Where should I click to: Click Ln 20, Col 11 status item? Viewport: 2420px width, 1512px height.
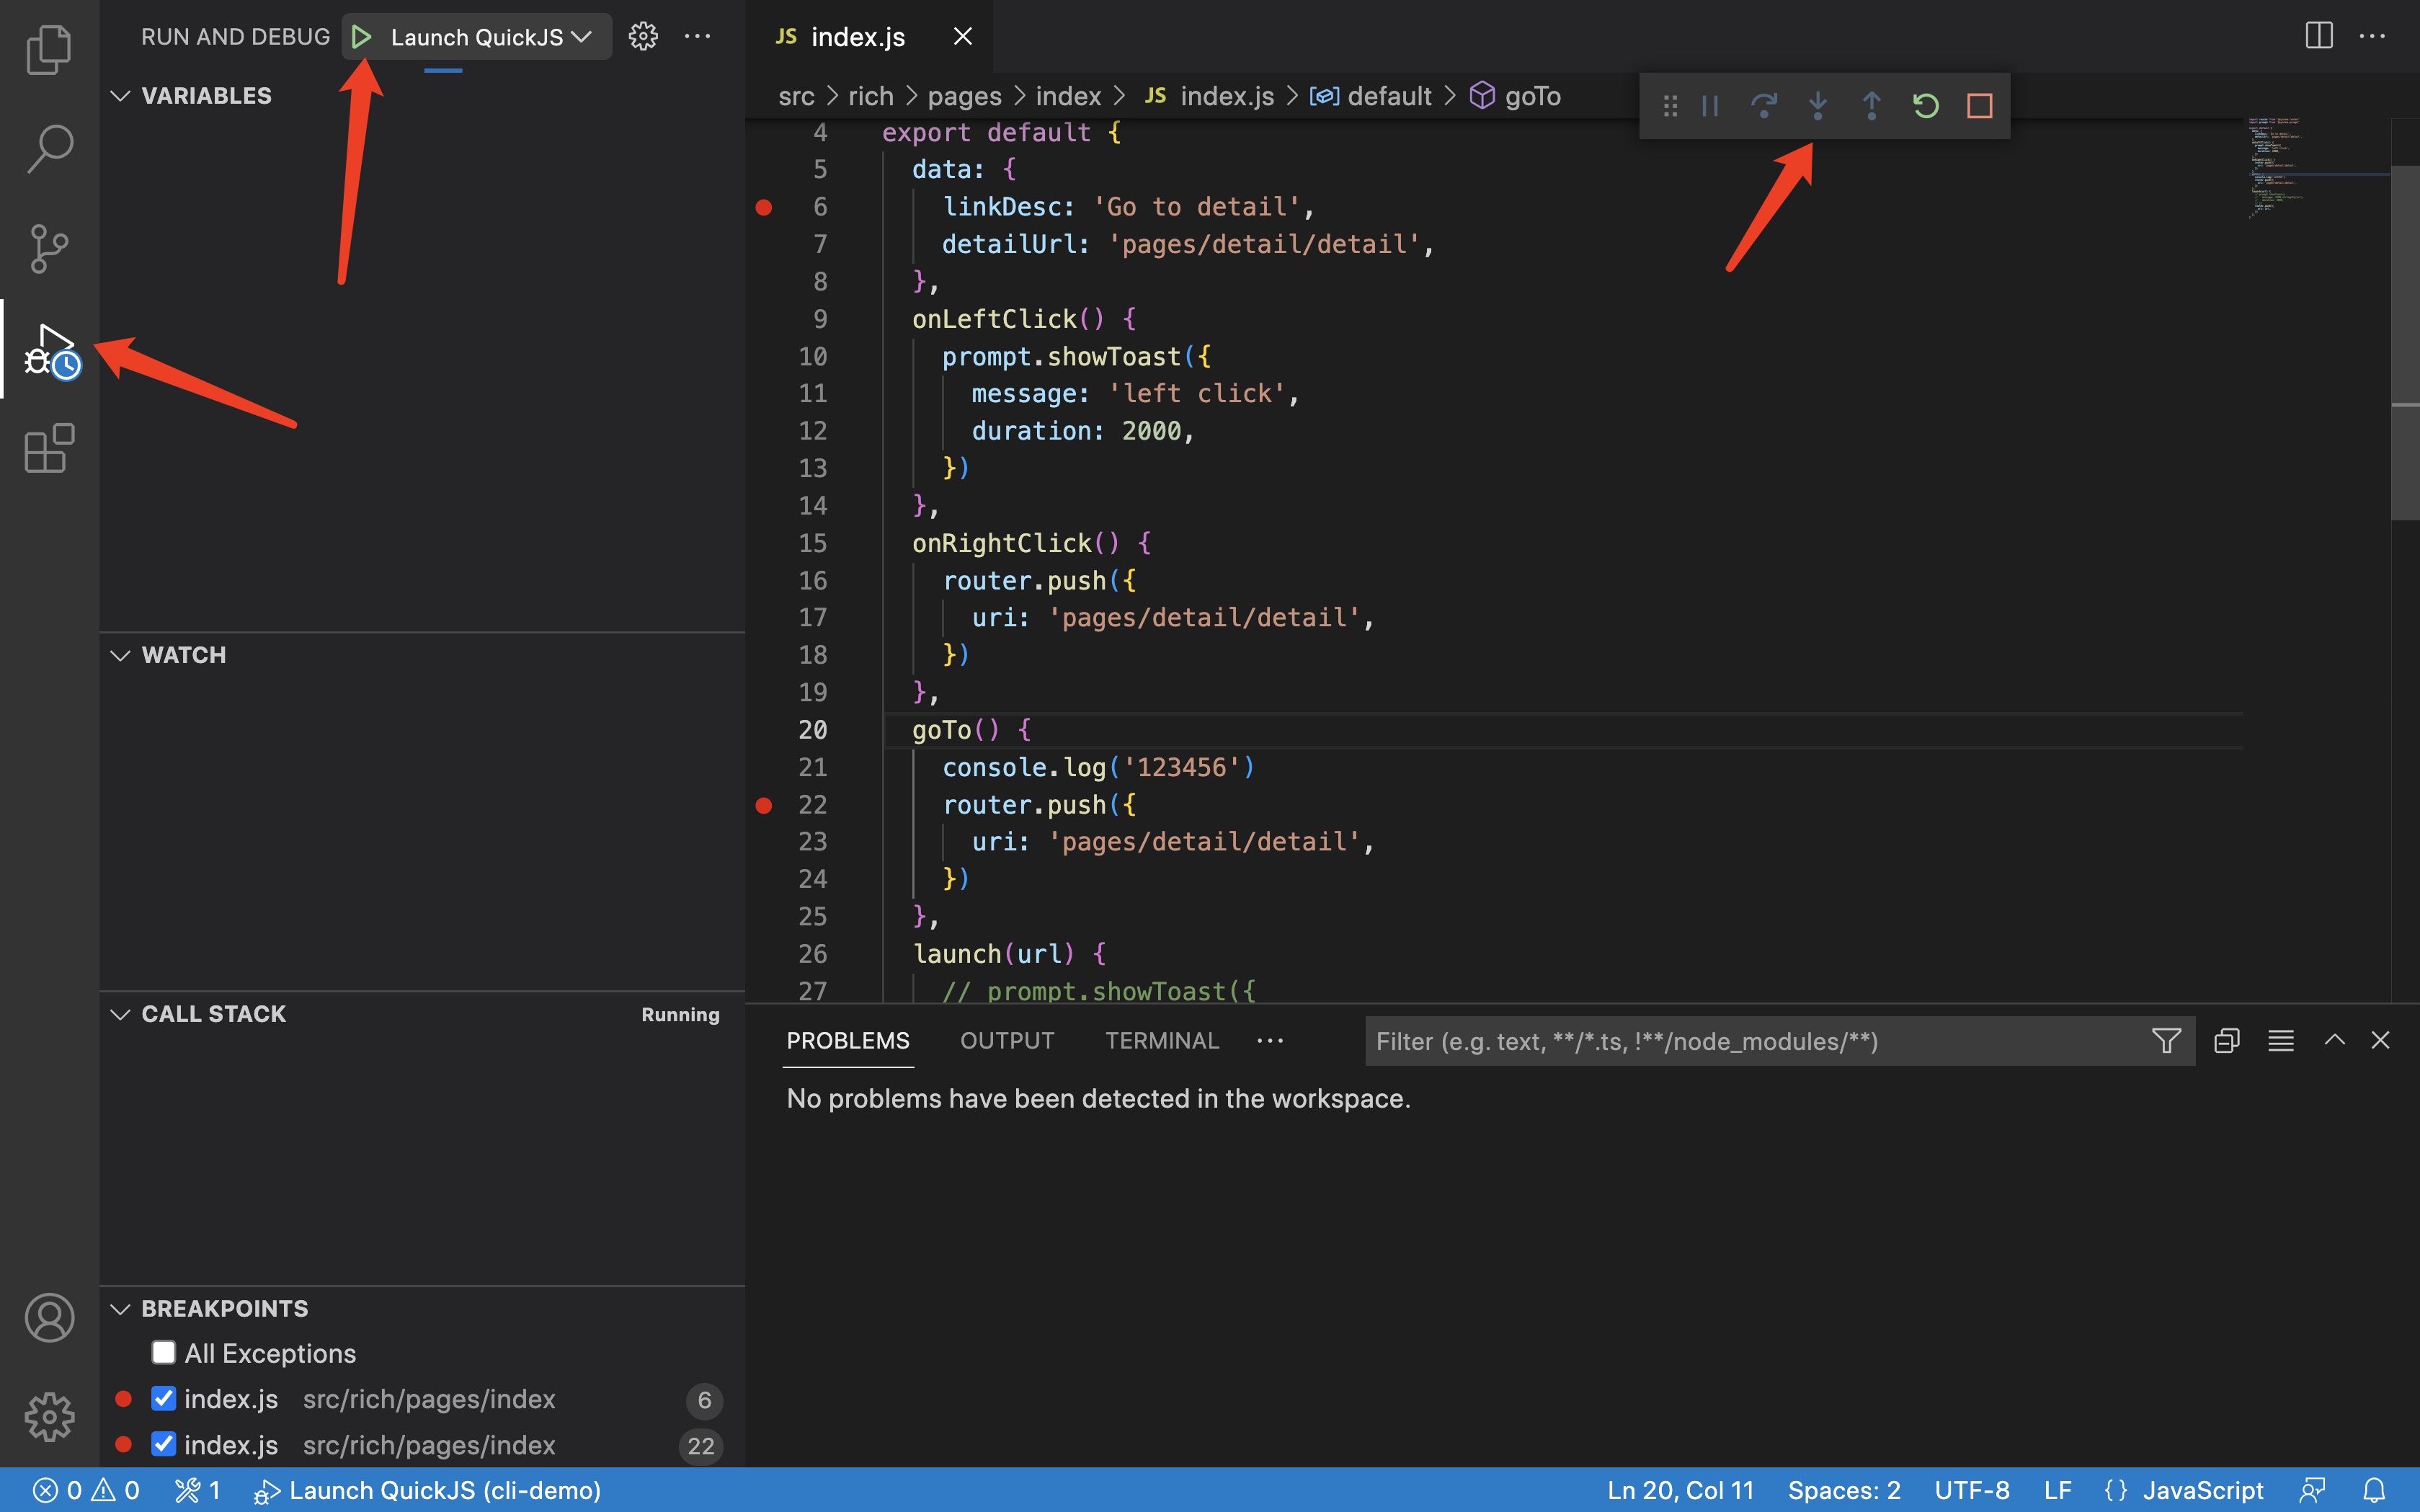(x=1680, y=1490)
